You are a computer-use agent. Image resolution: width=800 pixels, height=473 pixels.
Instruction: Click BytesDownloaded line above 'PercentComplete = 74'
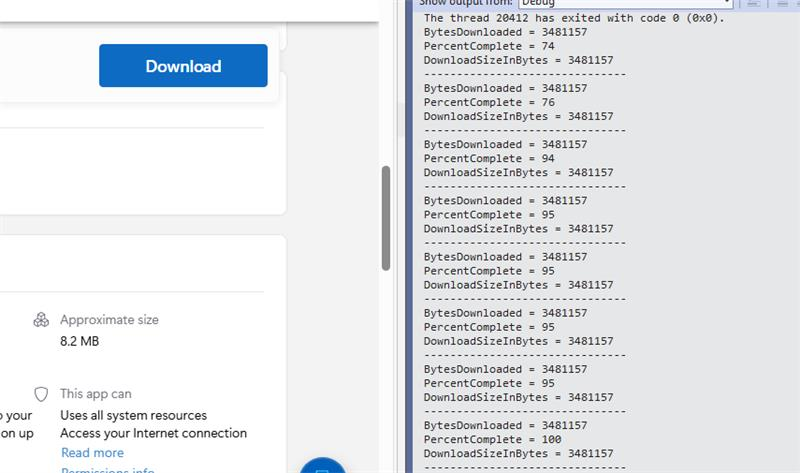coord(505,32)
